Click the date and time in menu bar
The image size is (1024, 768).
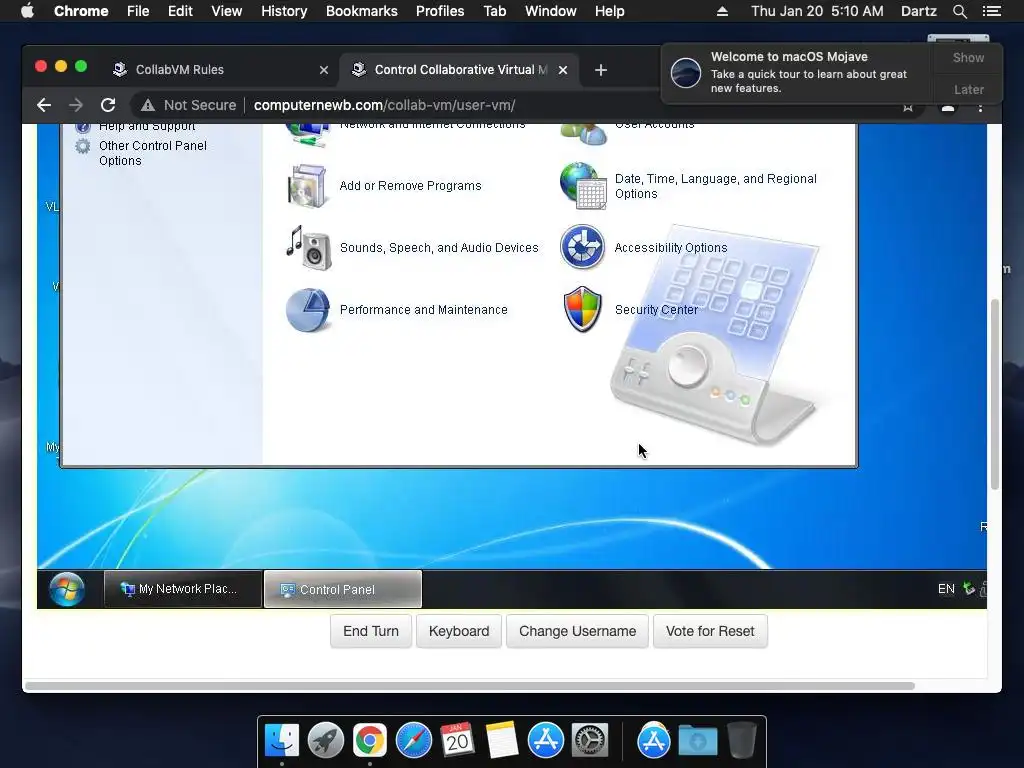click(x=817, y=11)
